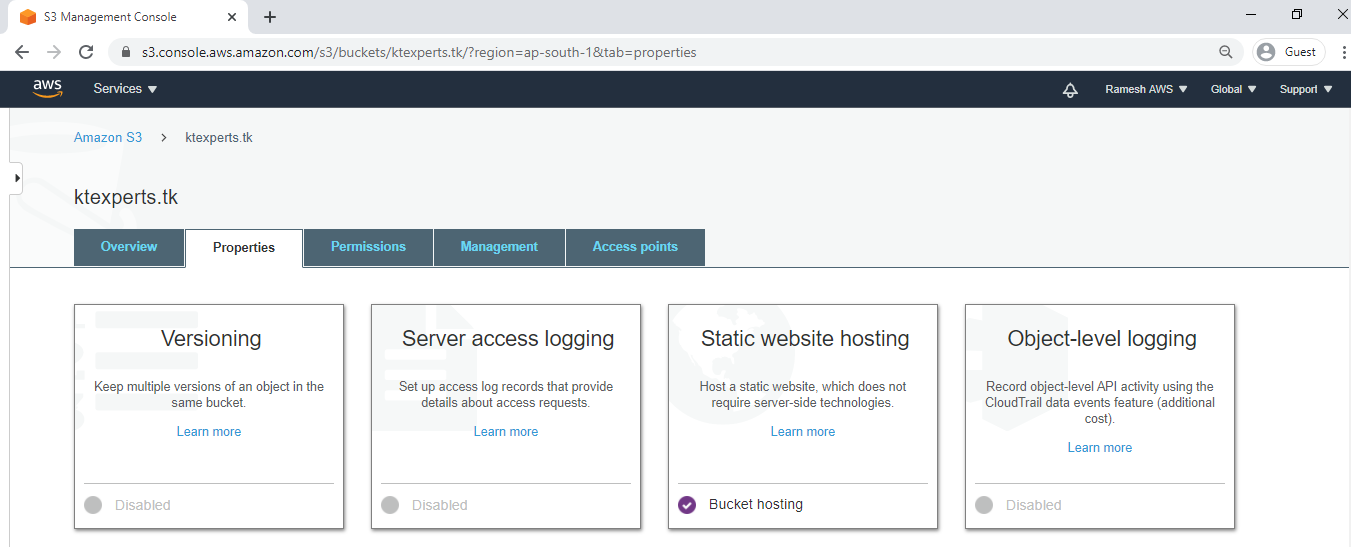Switch to the Overview tab
This screenshot has height=547, width=1351.
[129, 247]
